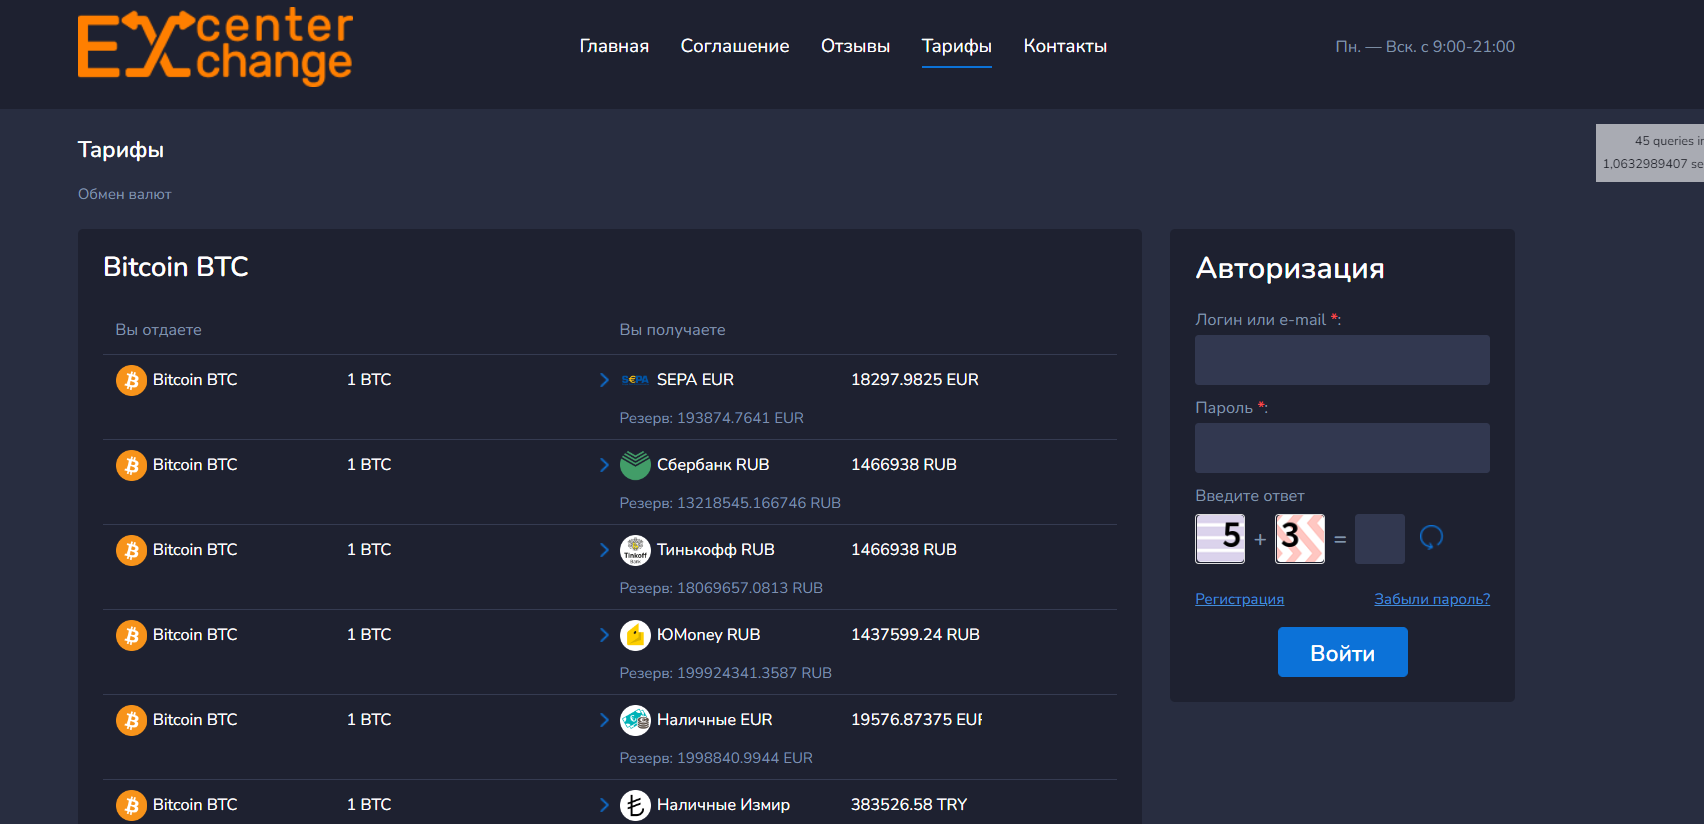Click the Наличные EUR label
The image size is (1704, 824).
[714, 720]
